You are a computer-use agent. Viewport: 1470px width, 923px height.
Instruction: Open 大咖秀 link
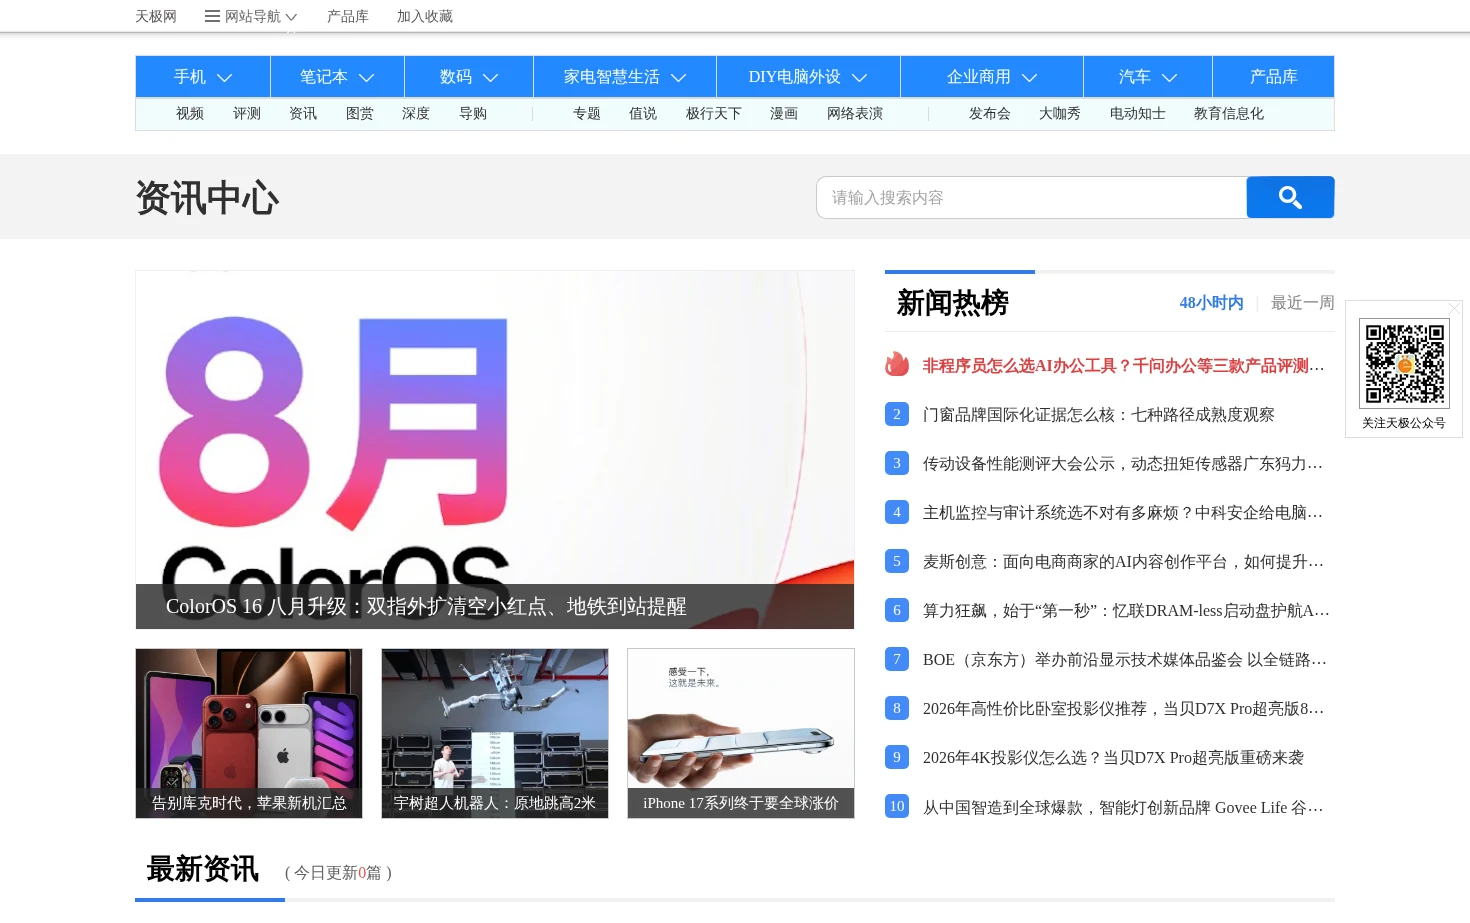click(1060, 114)
